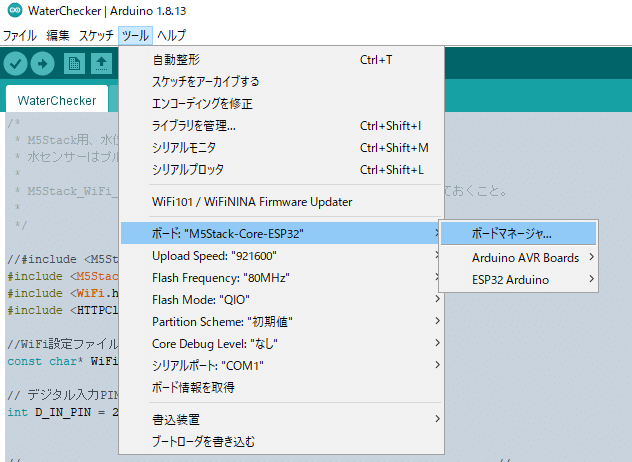Expand Core Debug Level "なし" submenu
The width and height of the screenshot is (632, 462).
coord(281,343)
